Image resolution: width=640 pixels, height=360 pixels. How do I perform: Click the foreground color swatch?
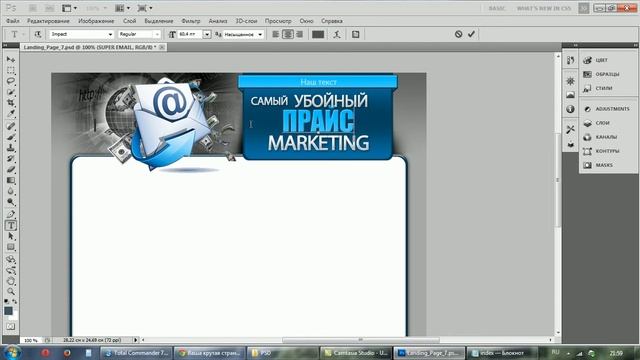(x=8, y=311)
